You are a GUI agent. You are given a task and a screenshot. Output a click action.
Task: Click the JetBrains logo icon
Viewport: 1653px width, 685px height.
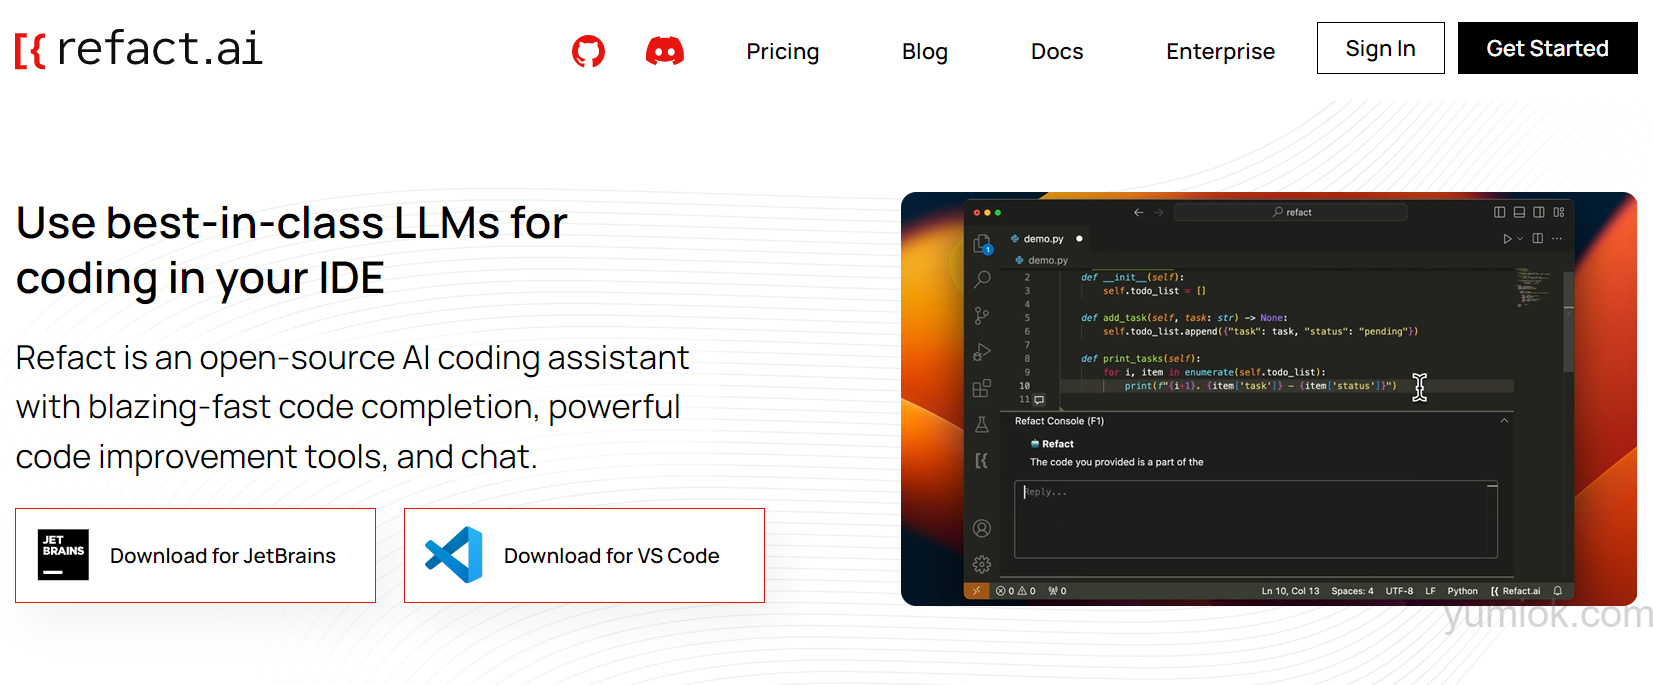coord(63,555)
